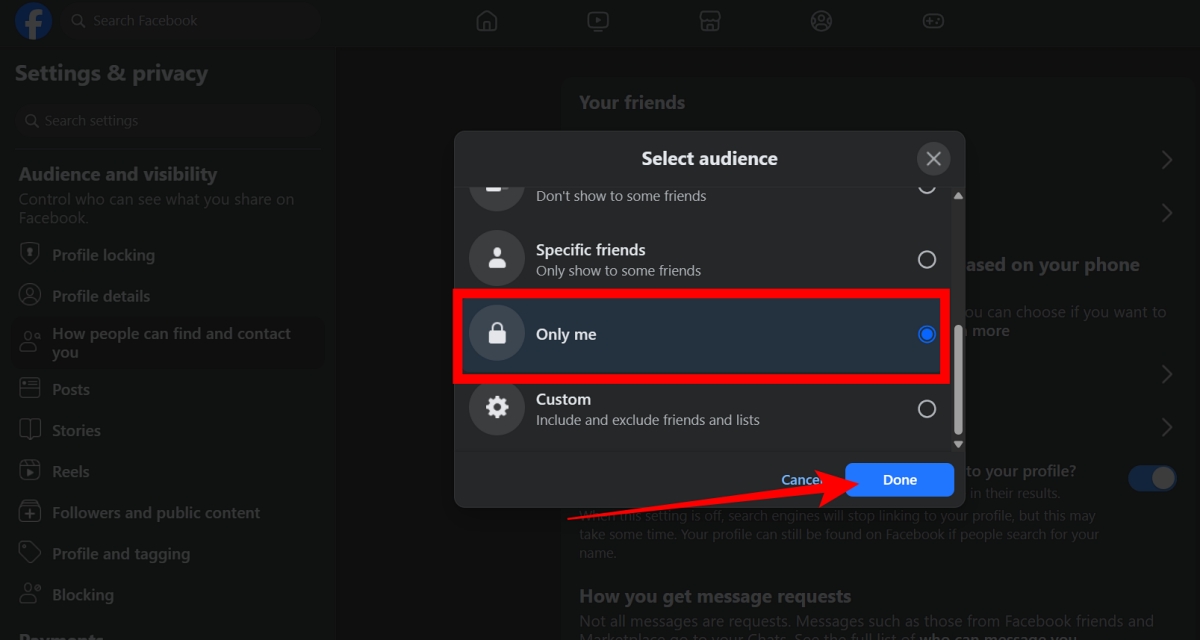
Task: Click the dialog scrollbar down arrow
Action: (958, 443)
